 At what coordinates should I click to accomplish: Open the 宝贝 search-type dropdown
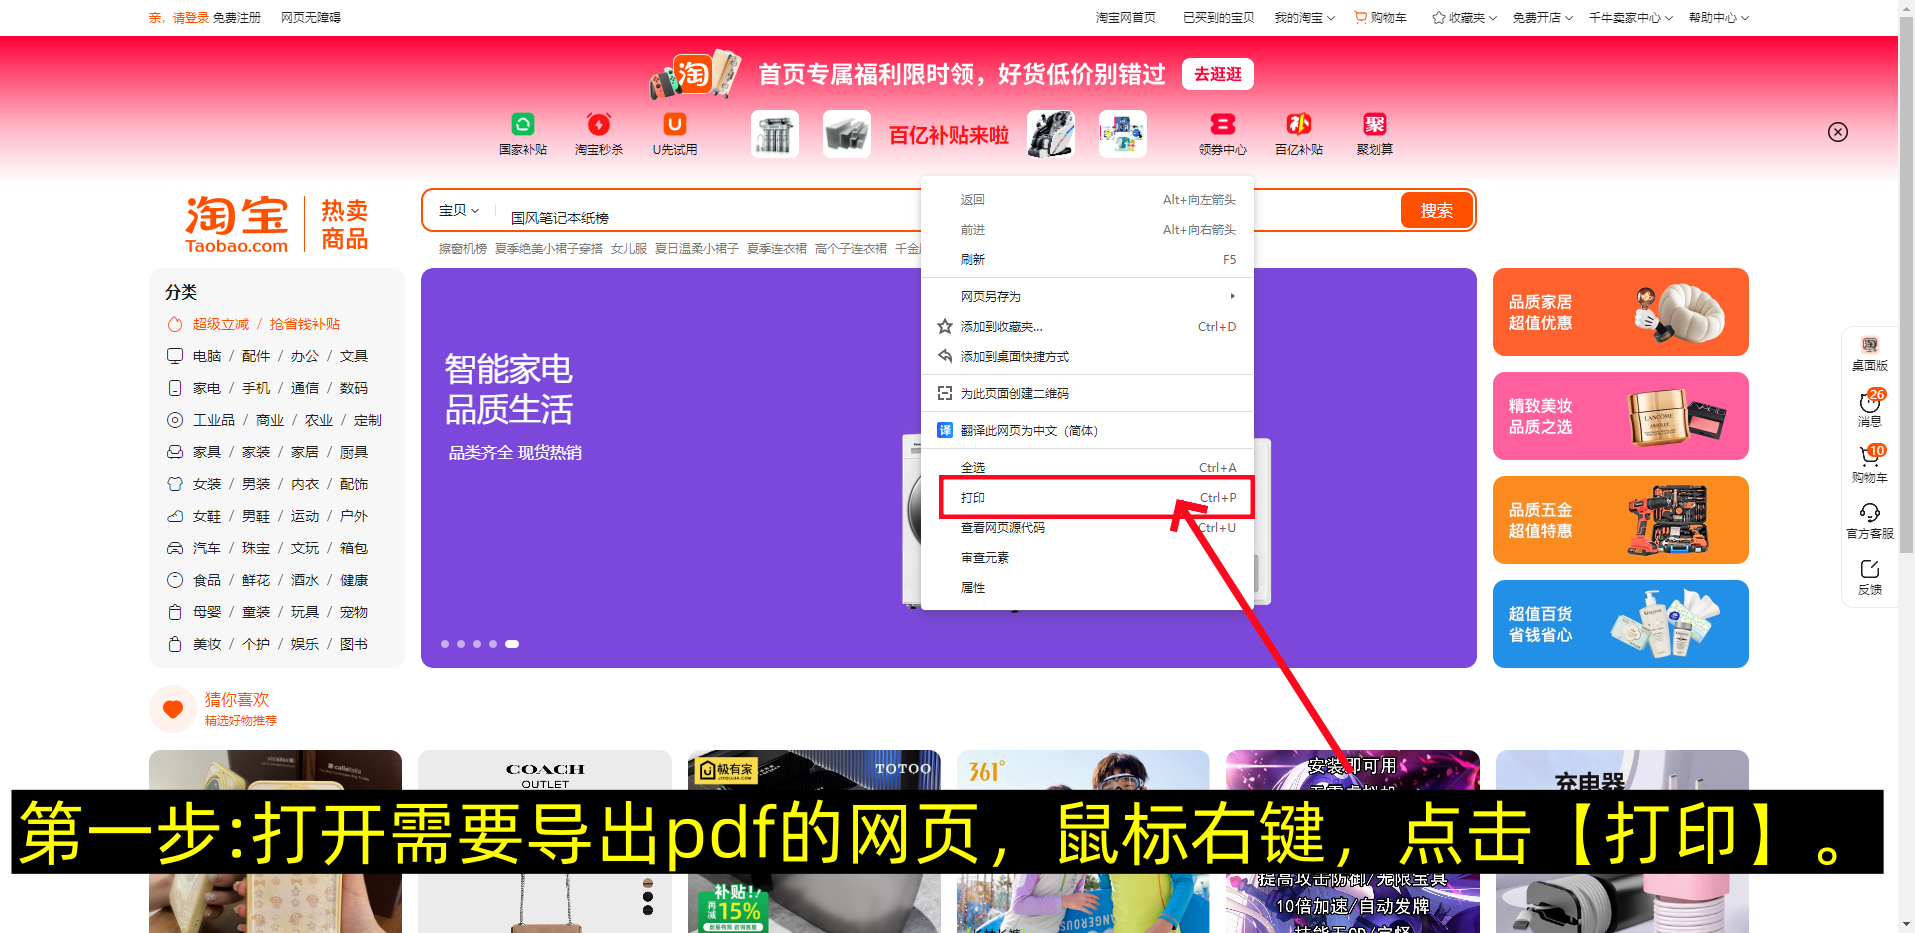(459, 210)
